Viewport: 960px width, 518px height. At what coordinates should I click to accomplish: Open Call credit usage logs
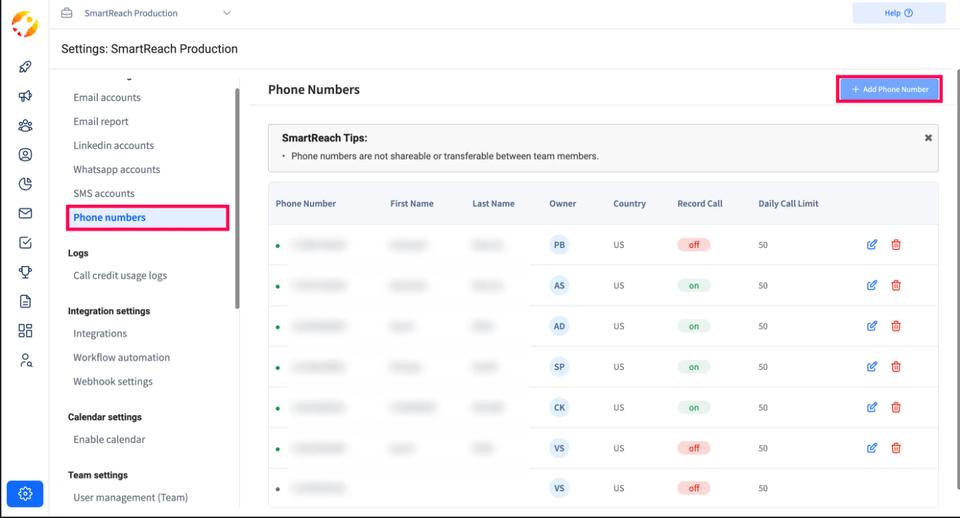click(120, 276)
